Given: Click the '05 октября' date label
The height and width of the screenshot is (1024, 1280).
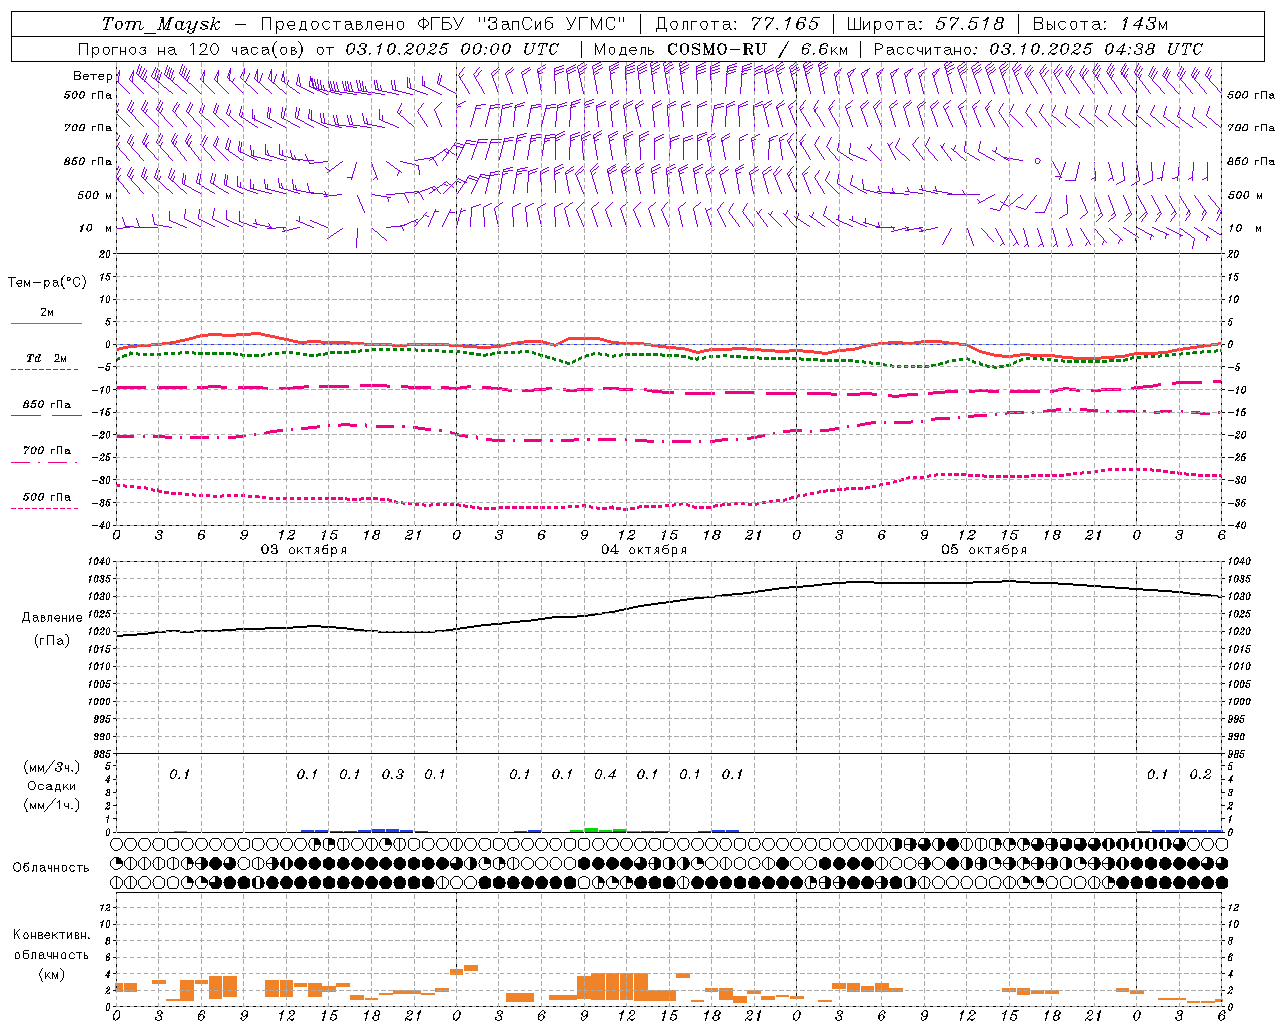Looking at the screenshot, I should (984, 550).
